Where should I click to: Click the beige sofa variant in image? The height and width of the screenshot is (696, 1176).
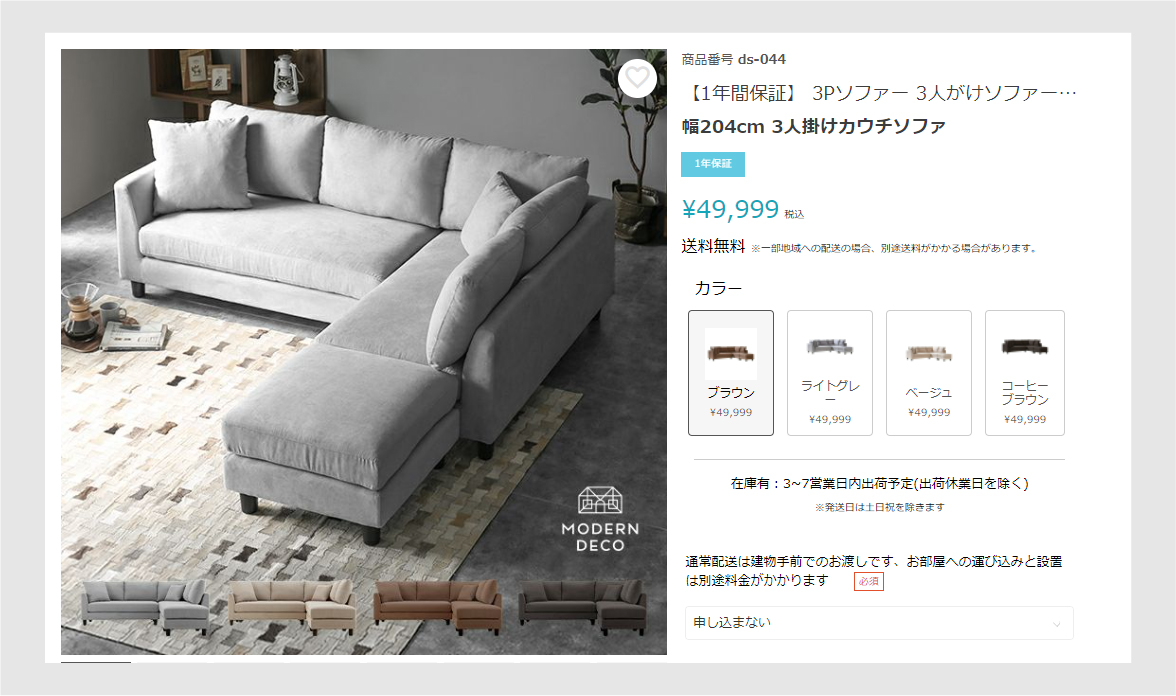pyautogui.click(x=292, y=606)
